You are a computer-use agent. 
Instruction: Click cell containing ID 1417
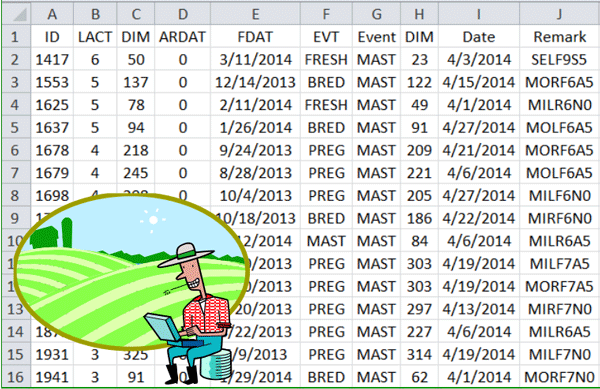[52, 60]
